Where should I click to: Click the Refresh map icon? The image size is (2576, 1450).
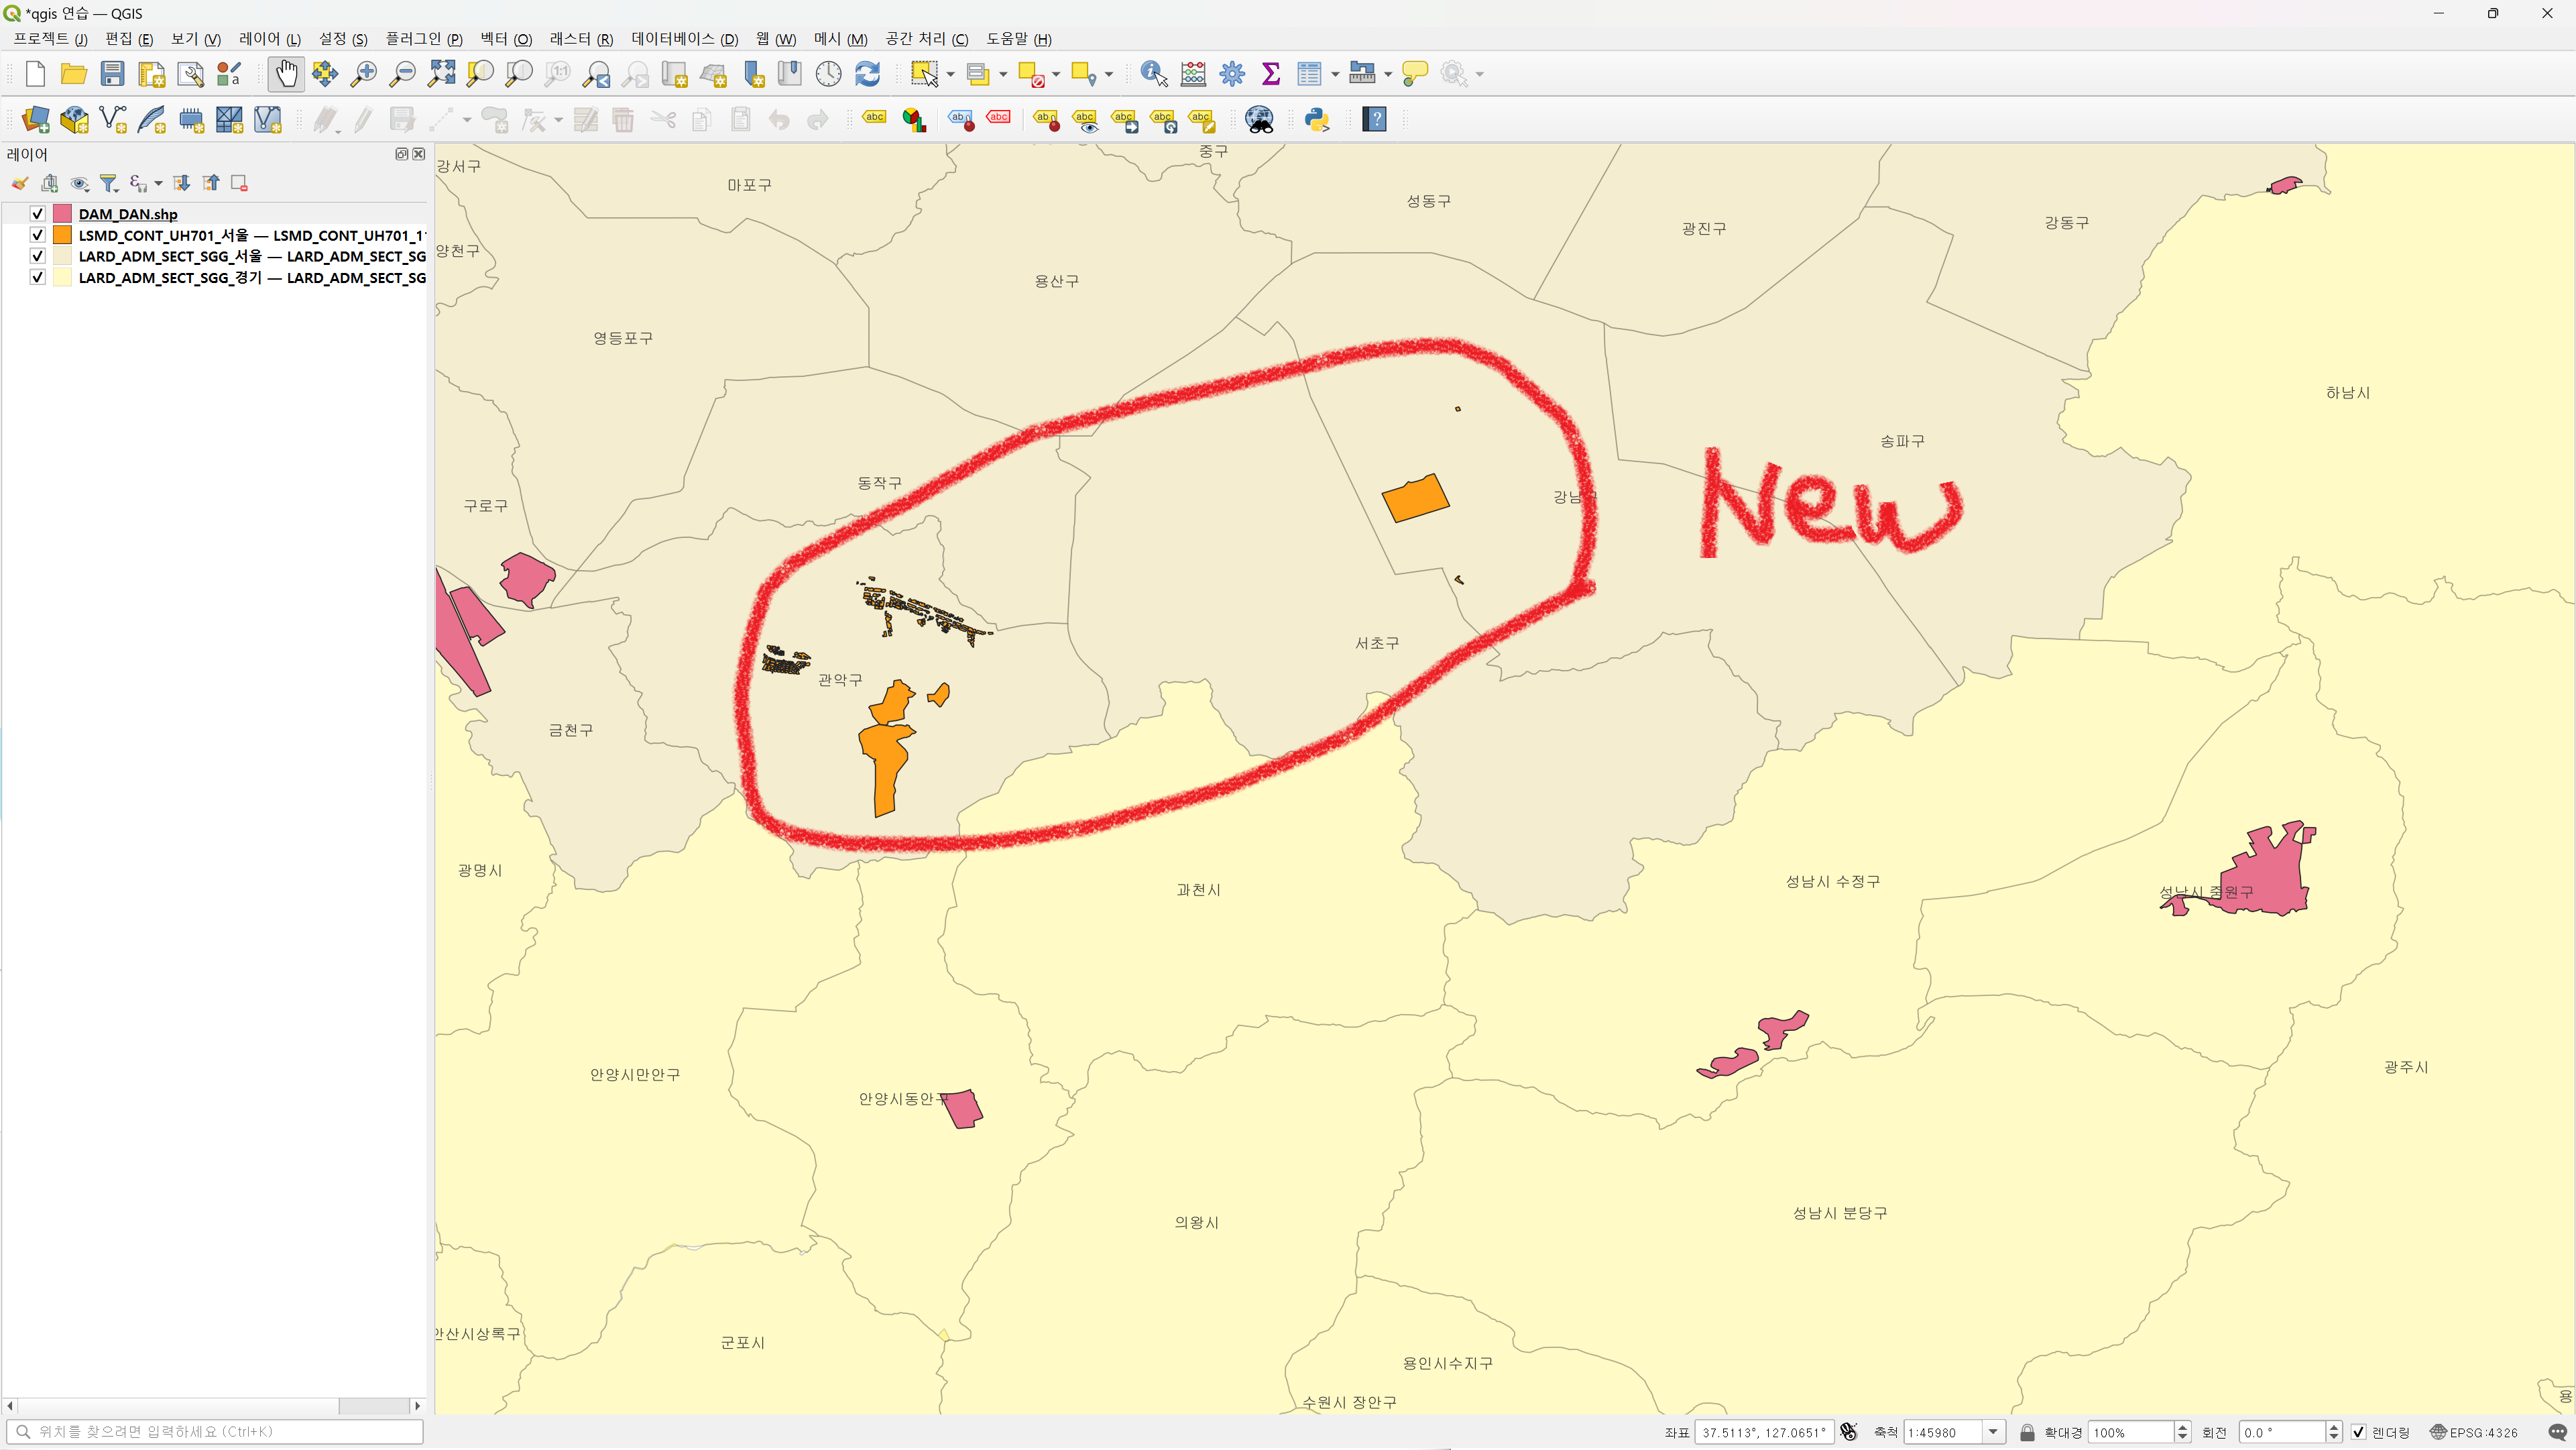point(867,73)
